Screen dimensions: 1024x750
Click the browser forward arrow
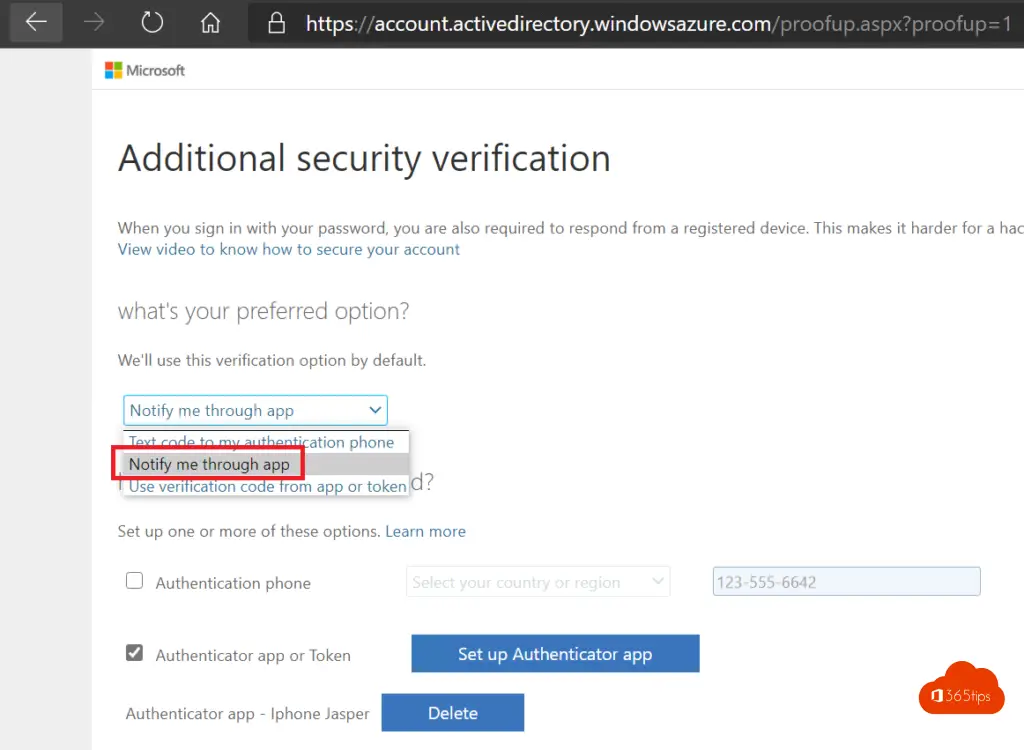[x=94, y=22]
